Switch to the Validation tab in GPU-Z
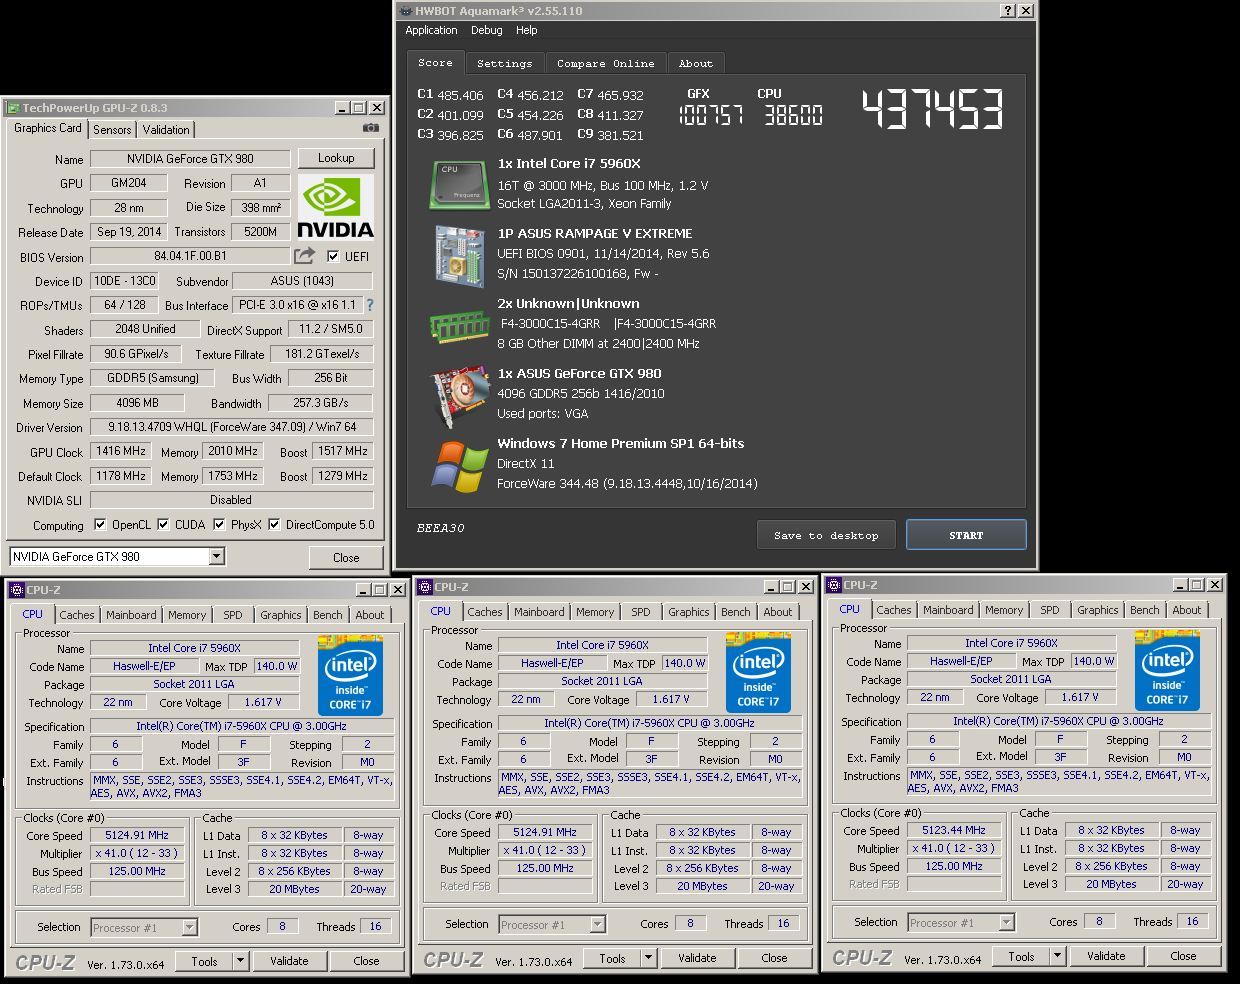This screenshot has width=1240, height=984. pos(166,130)
